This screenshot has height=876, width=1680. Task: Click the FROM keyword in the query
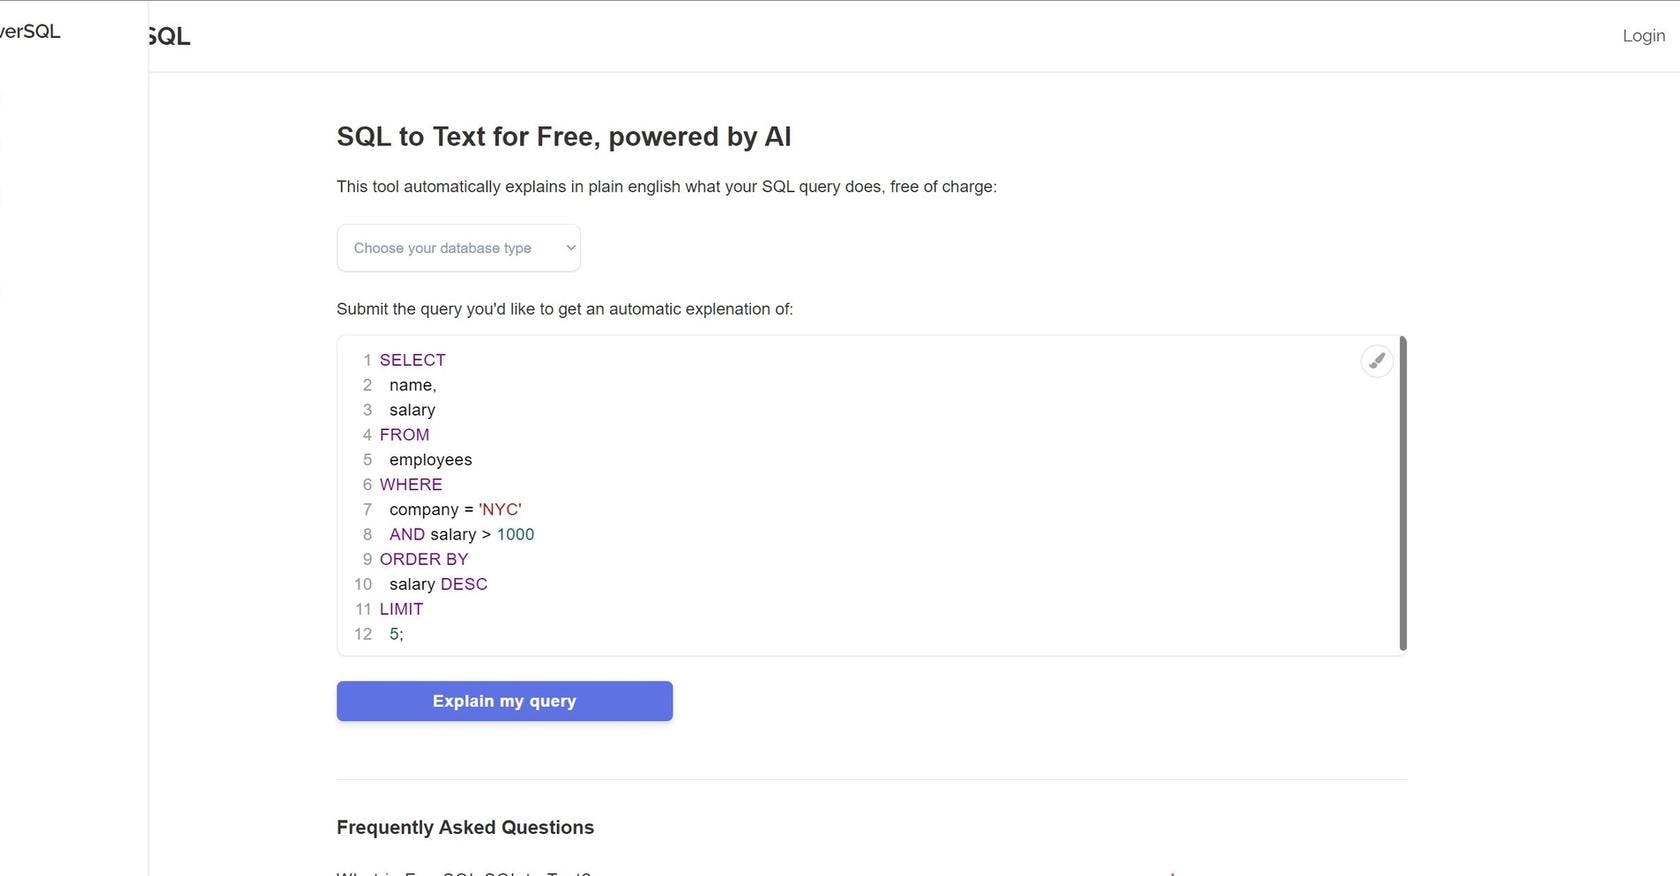[404, 435]
